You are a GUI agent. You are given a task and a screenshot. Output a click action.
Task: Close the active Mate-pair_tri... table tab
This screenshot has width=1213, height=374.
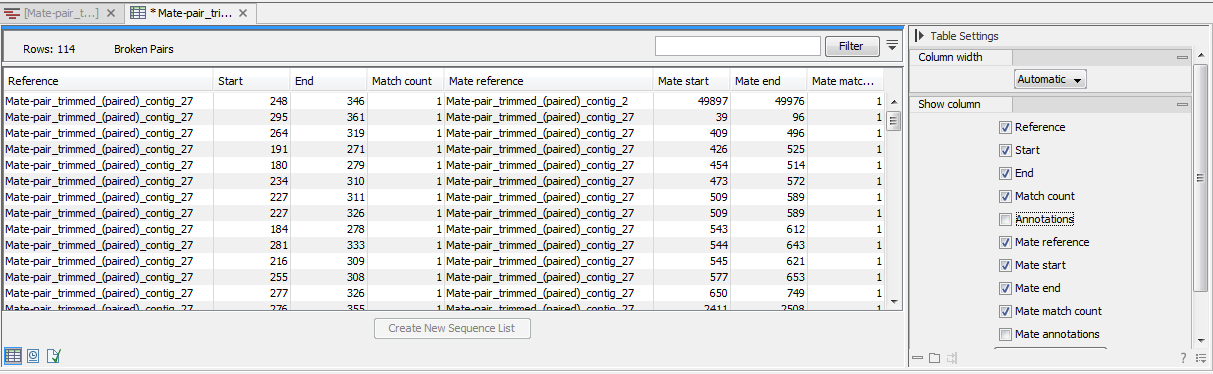click(242, 14)
